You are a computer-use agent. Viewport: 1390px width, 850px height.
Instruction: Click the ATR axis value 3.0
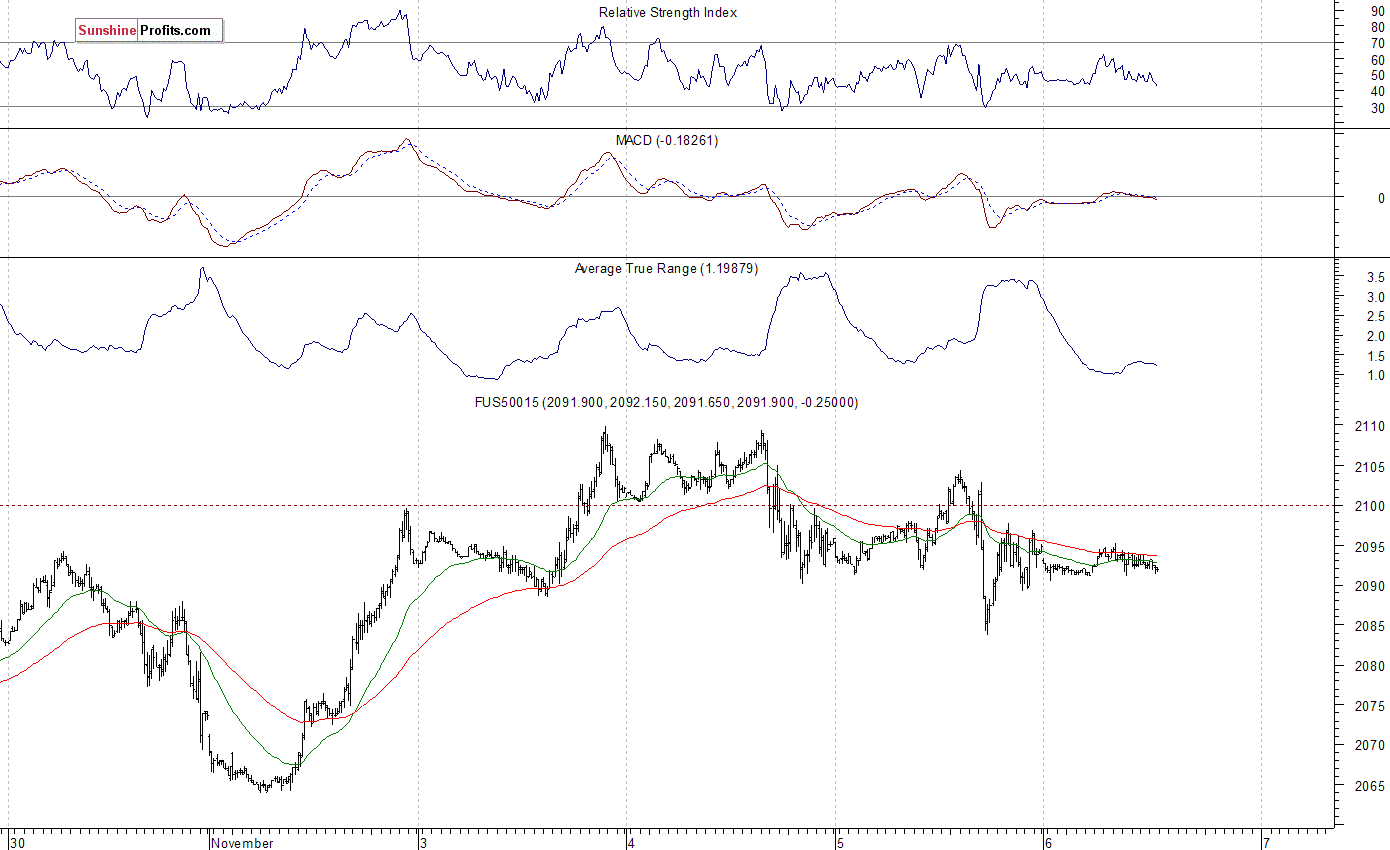[1376, 297]
